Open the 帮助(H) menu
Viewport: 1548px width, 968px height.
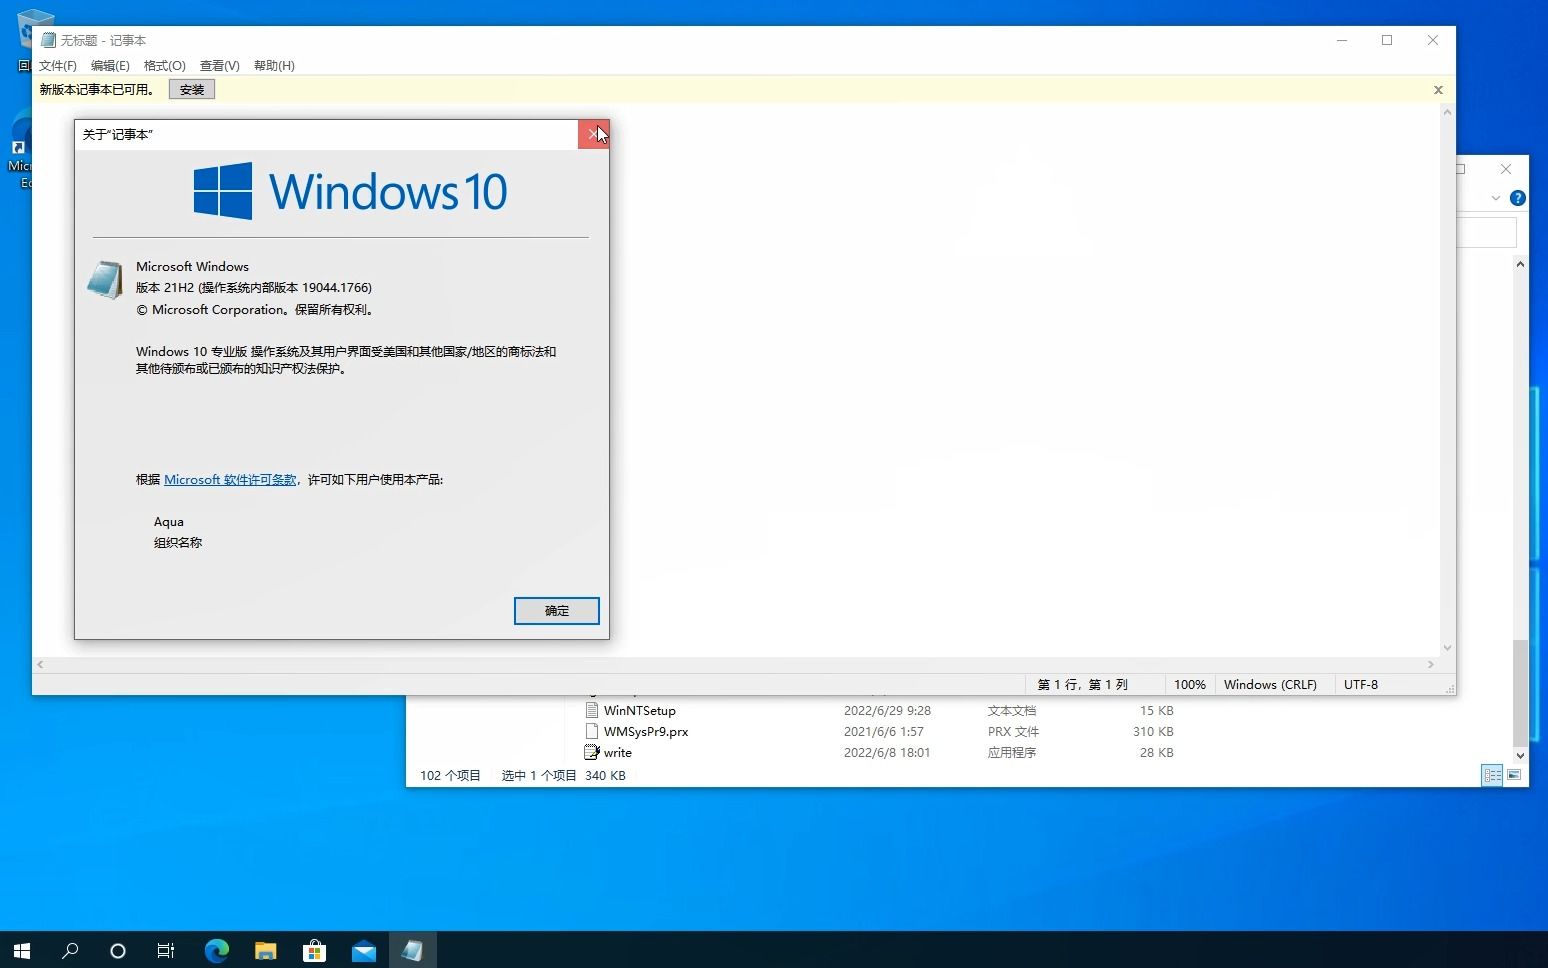(274, 65)
